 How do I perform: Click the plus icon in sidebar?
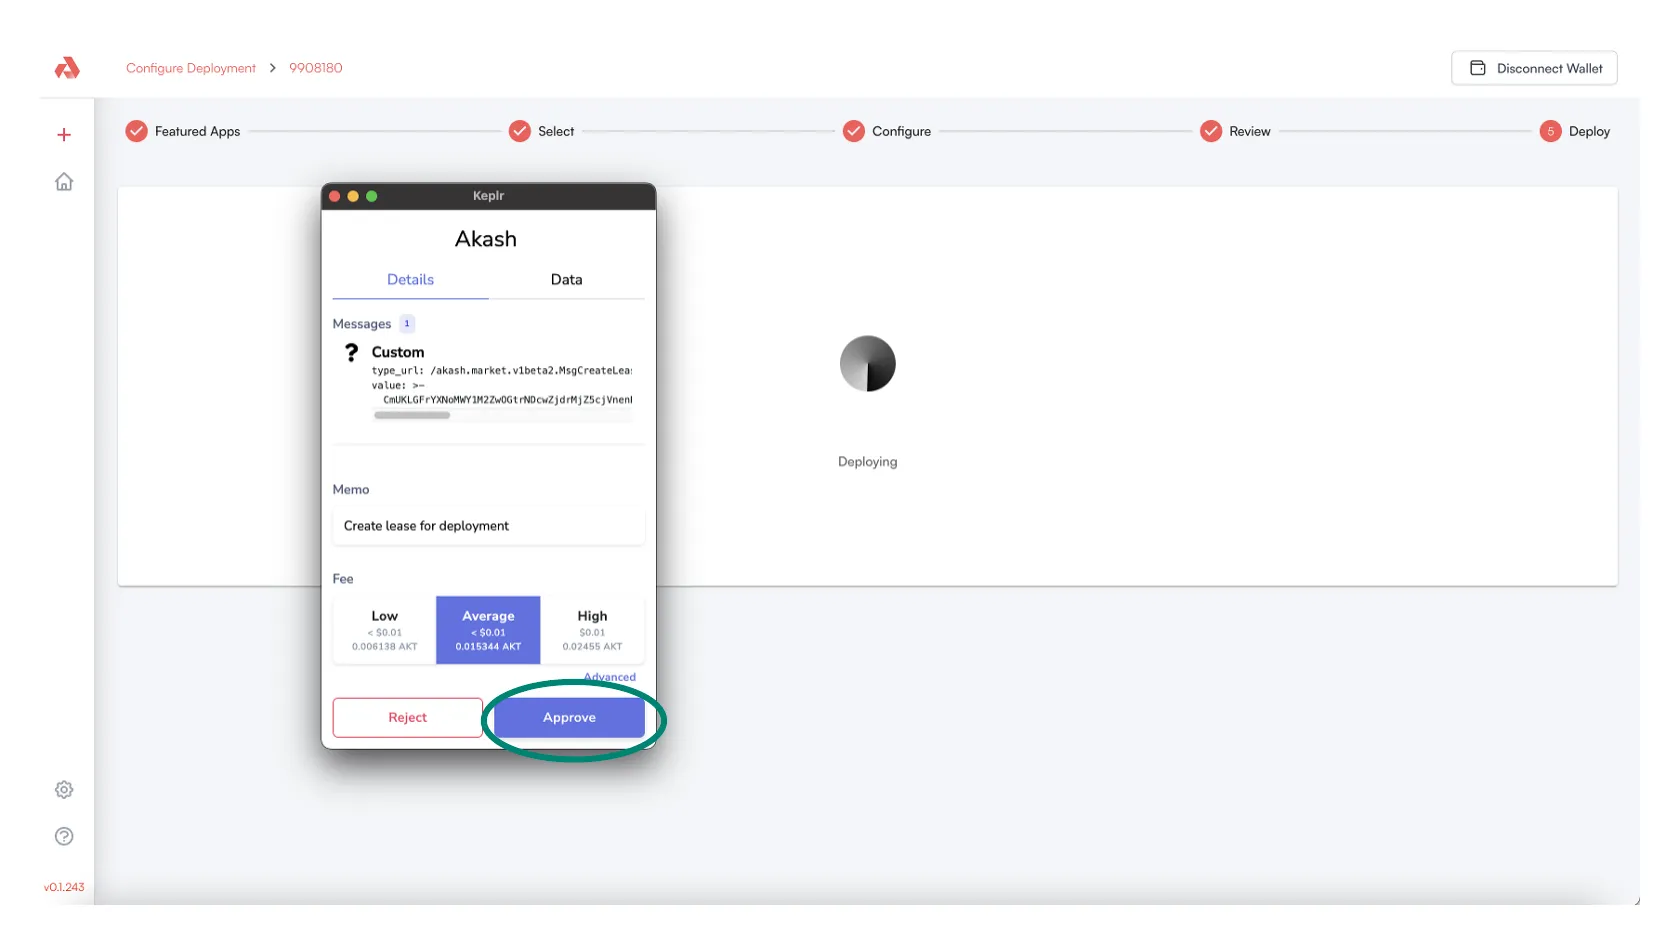click(x=64, y=135)
